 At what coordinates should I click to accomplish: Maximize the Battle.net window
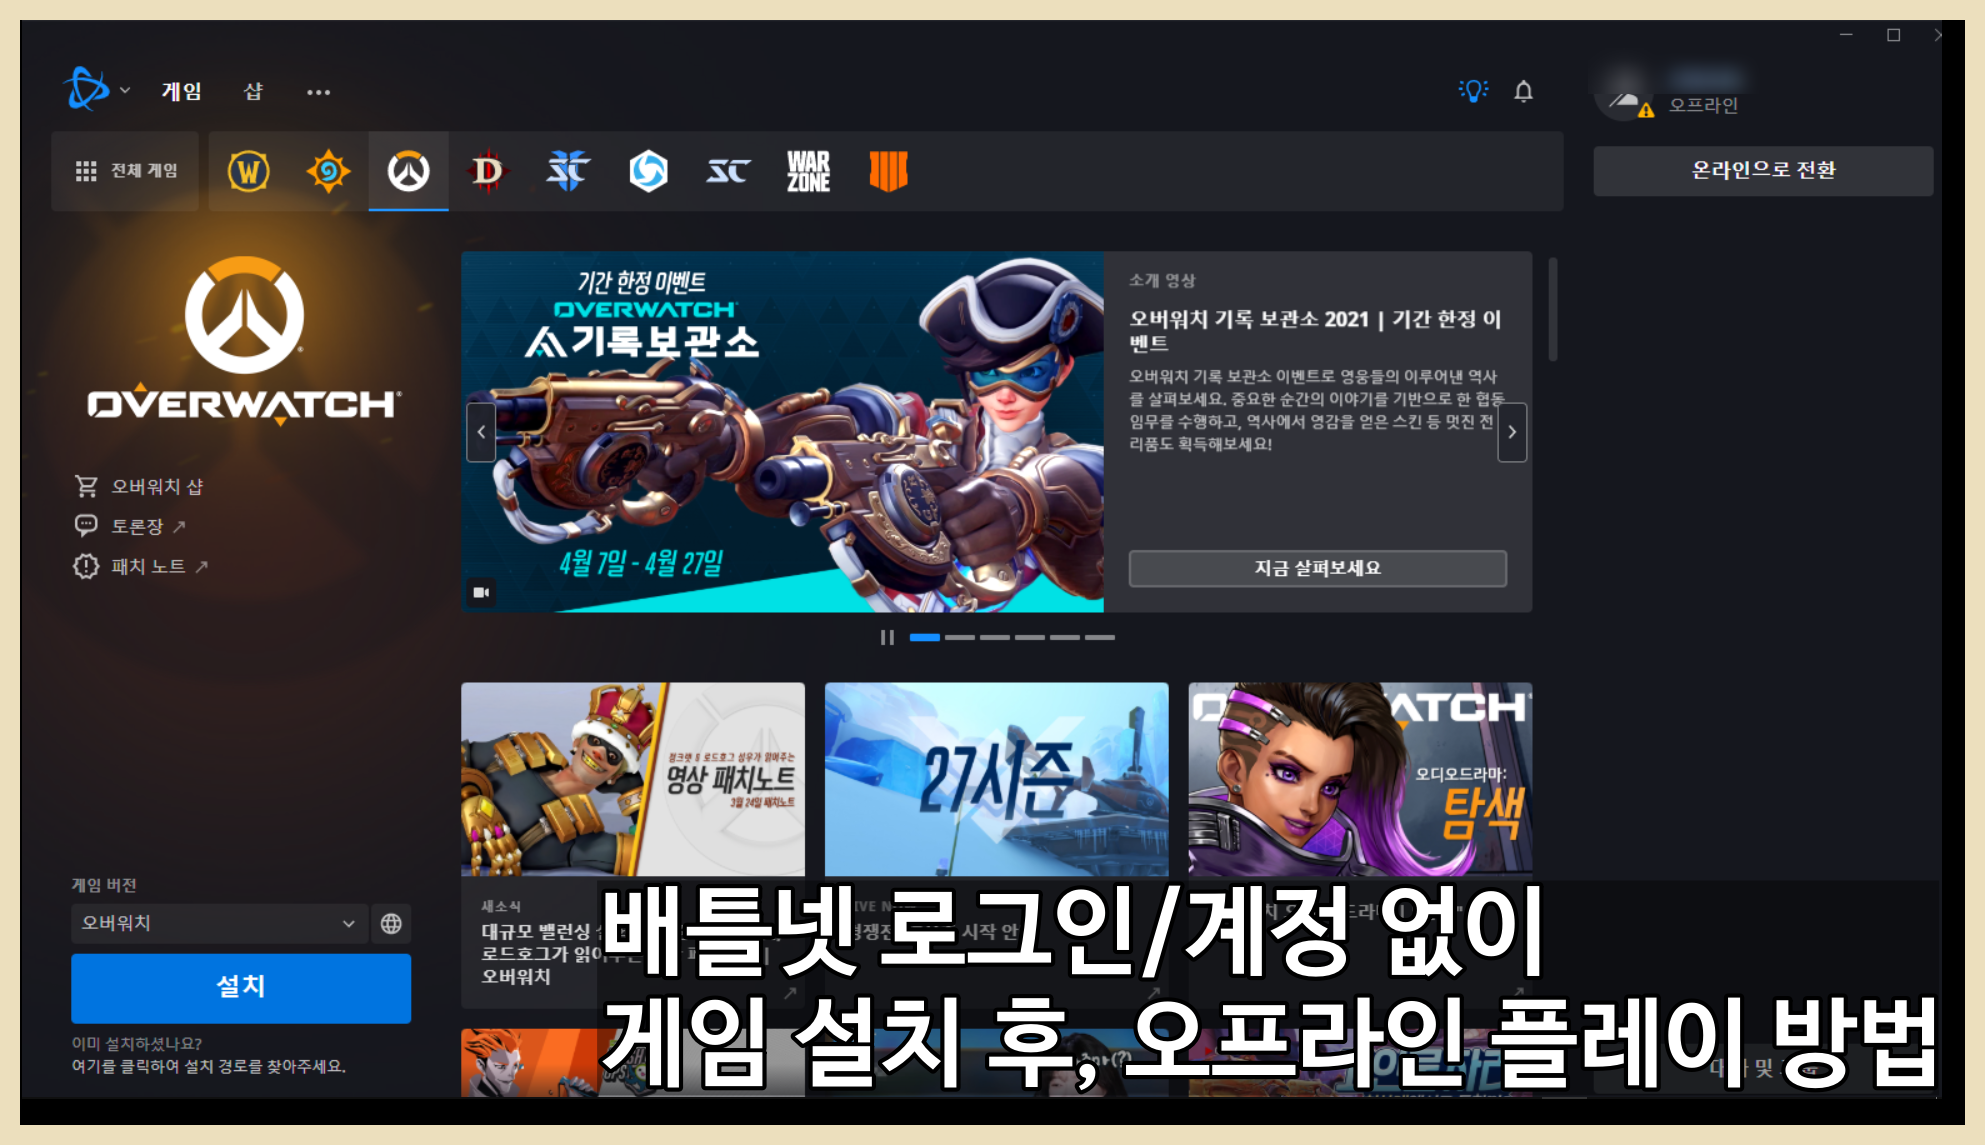click(1893, 35)
